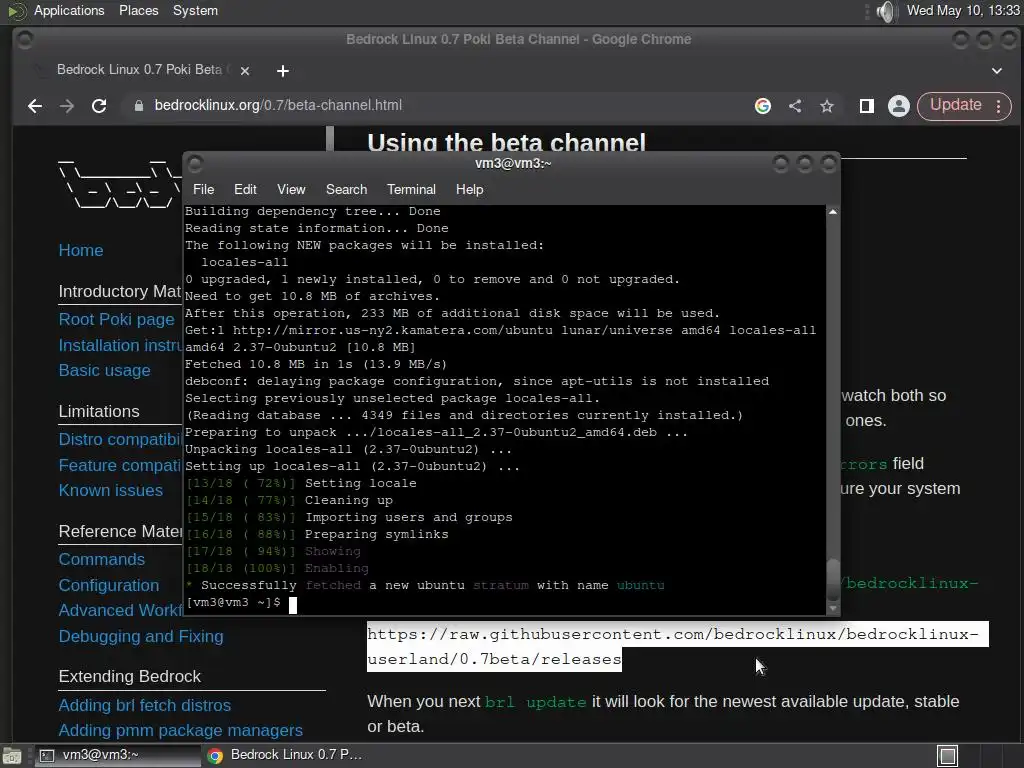Image resolution: width=1024 pixels, height=768 pixels.
Task: Open the Installation instructions link
Action: (x=120, y=345)
